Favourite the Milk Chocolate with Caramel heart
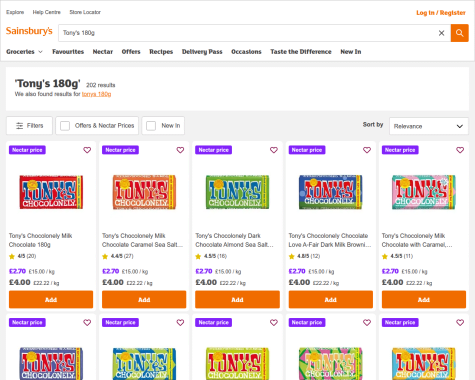The image size is (475, 380). pyautogui.click(x=460, y=150)
